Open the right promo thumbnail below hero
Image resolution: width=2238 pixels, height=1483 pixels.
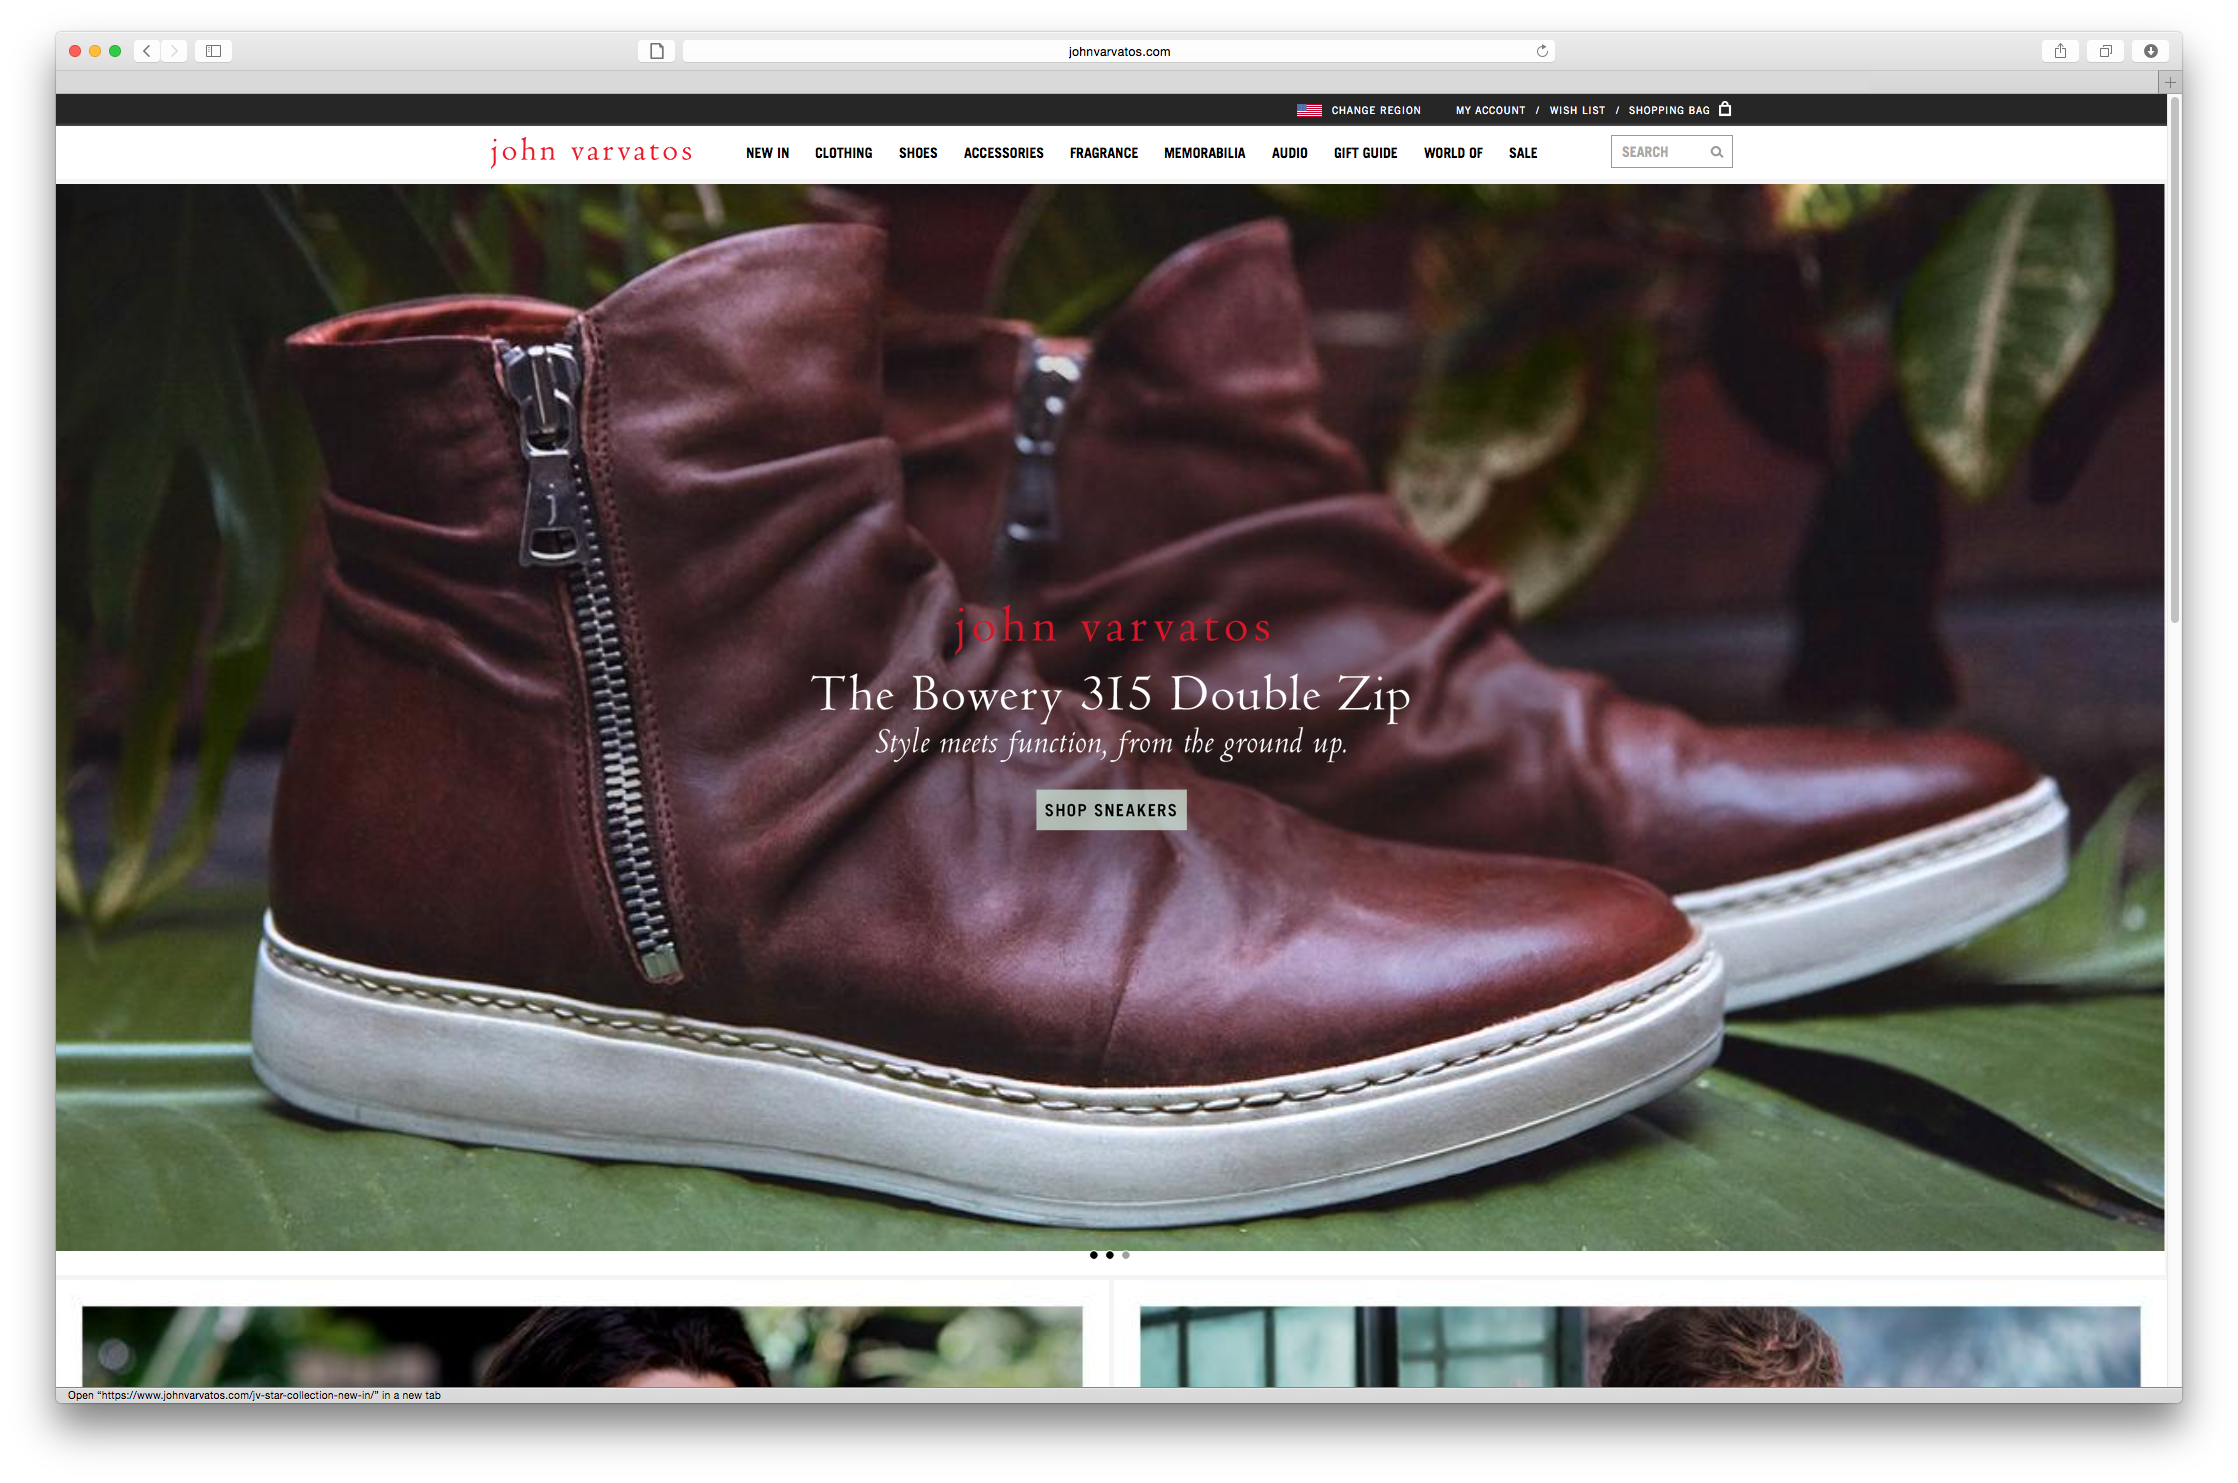point(1640,1346)
